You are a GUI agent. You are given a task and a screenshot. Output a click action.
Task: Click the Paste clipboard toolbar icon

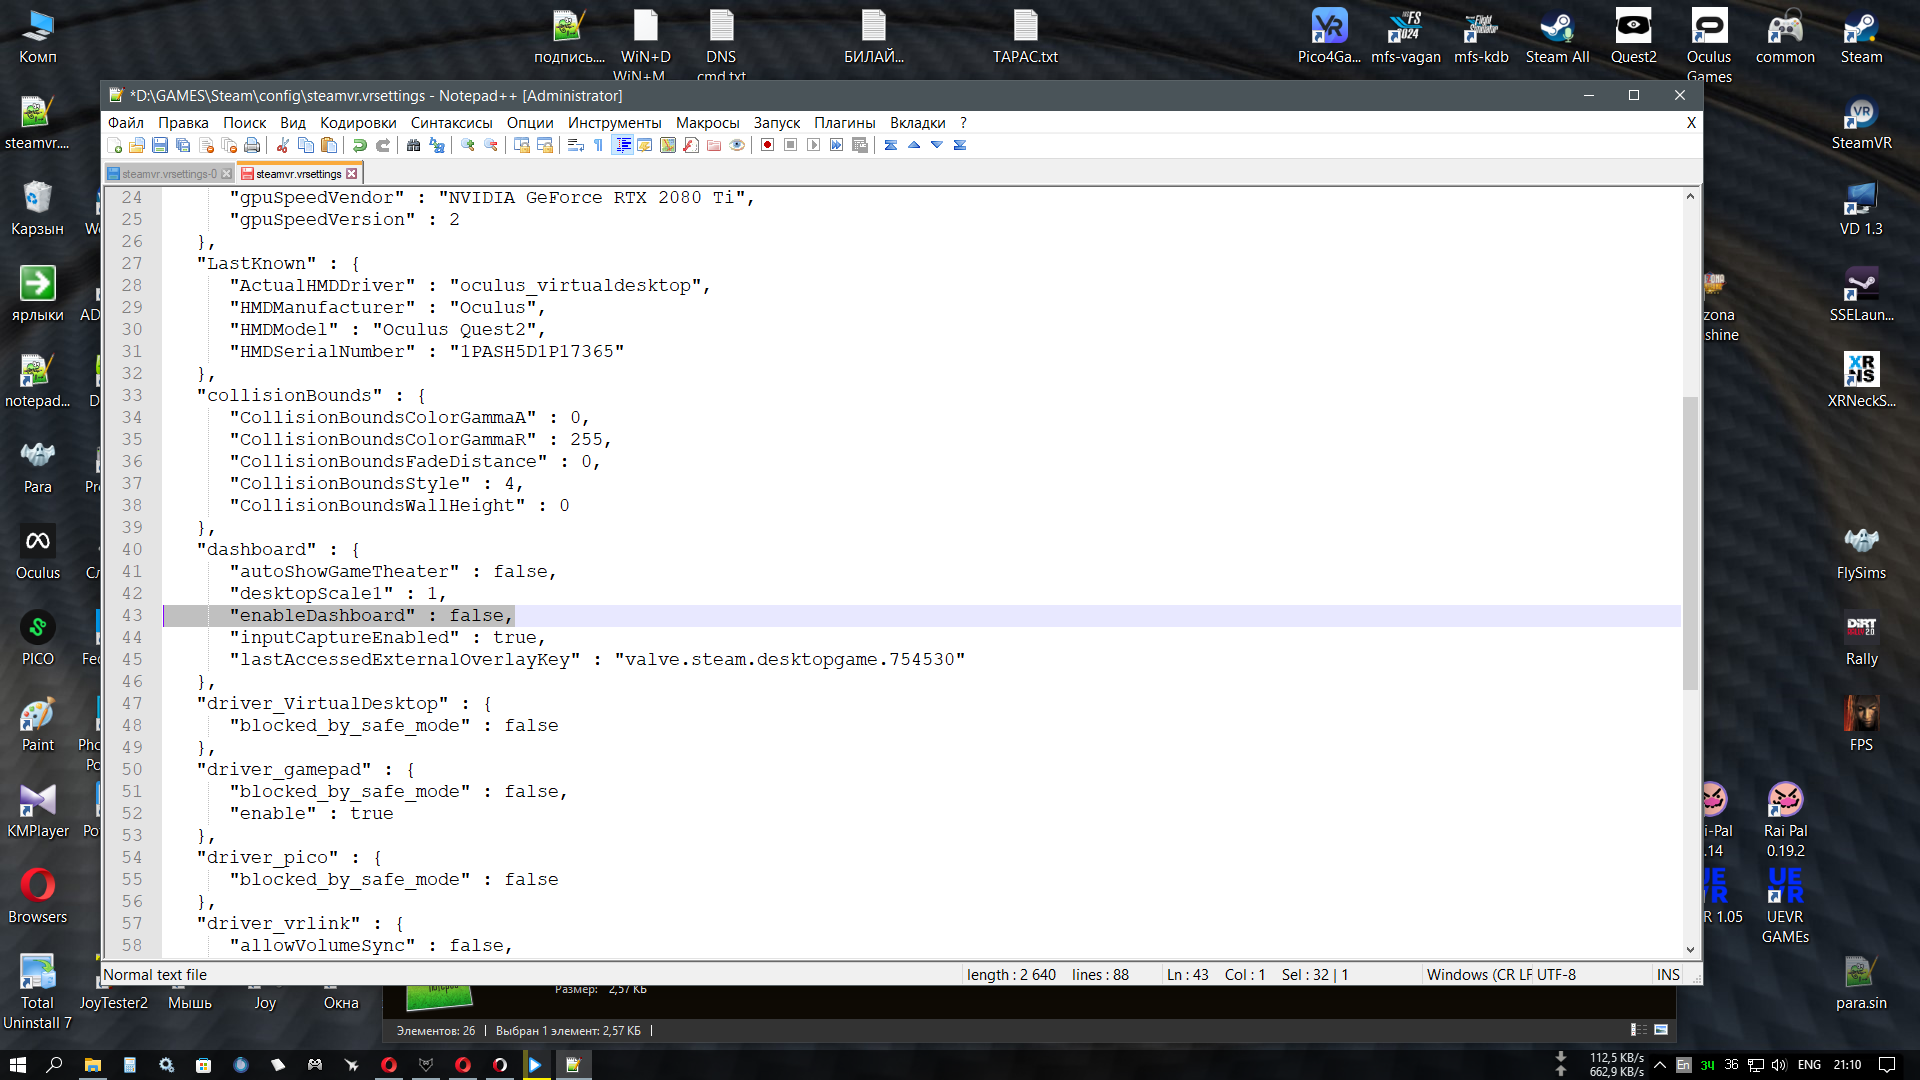tap(329, 146)
